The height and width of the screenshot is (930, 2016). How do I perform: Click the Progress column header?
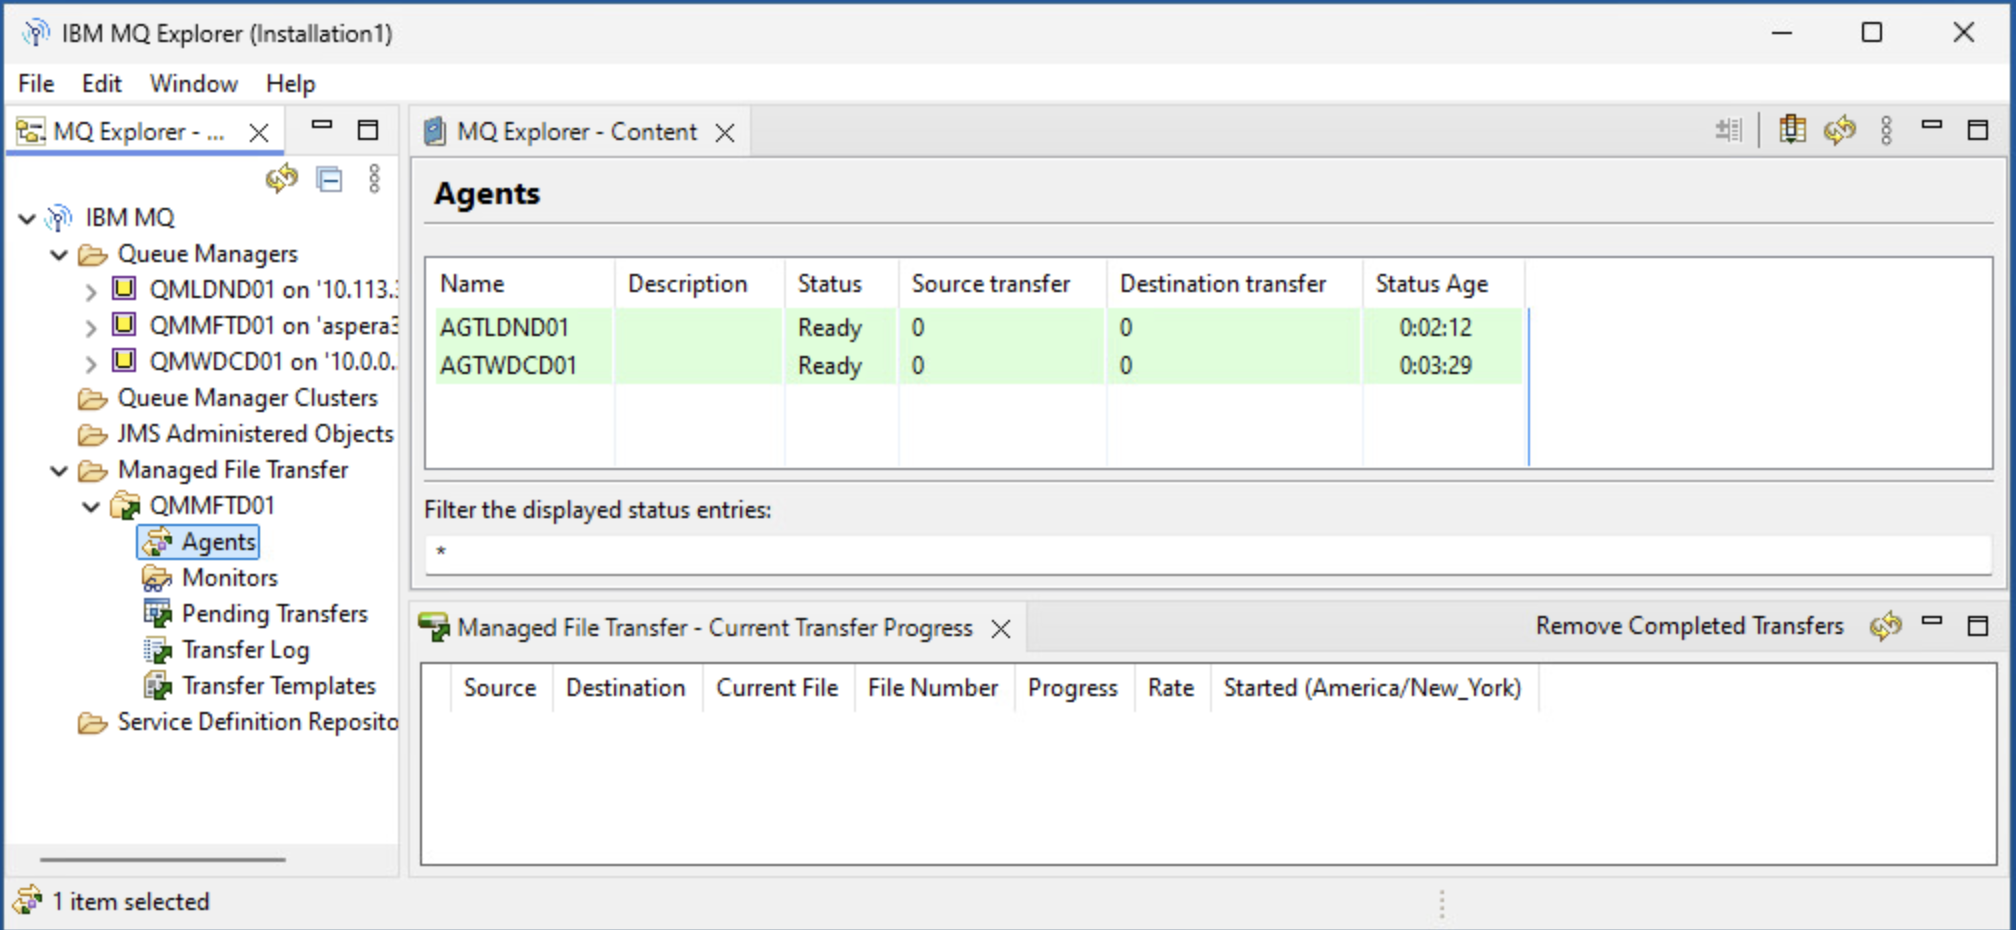tap(1073, 688)
